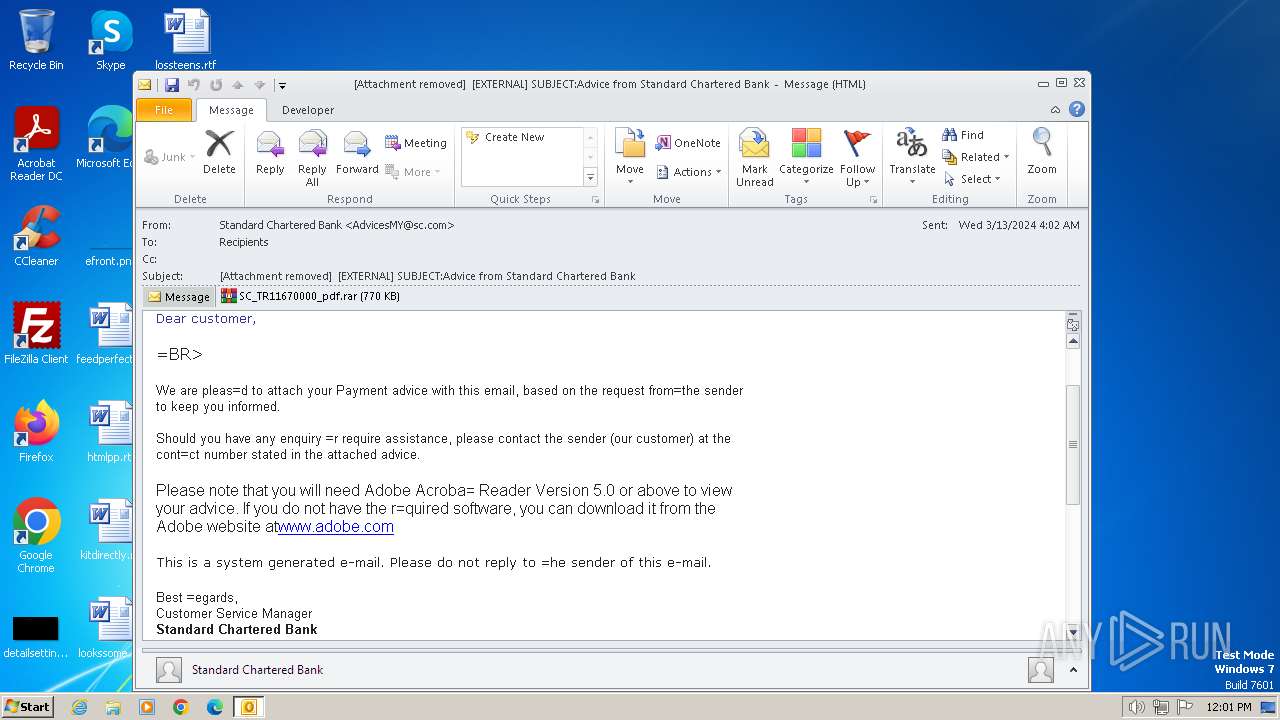The height and width of the screenshot is (720, 1280).
Task: Forward this email
Action: click(357, 153)
